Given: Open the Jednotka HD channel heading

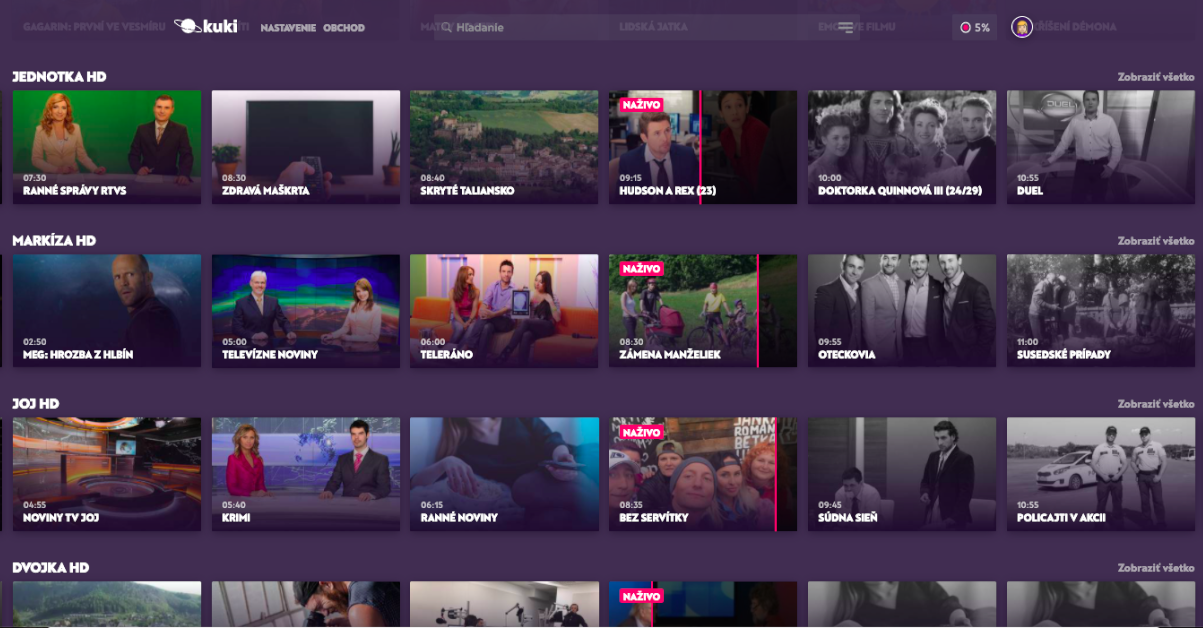Looking at the screenshot, I should point(59,77).
